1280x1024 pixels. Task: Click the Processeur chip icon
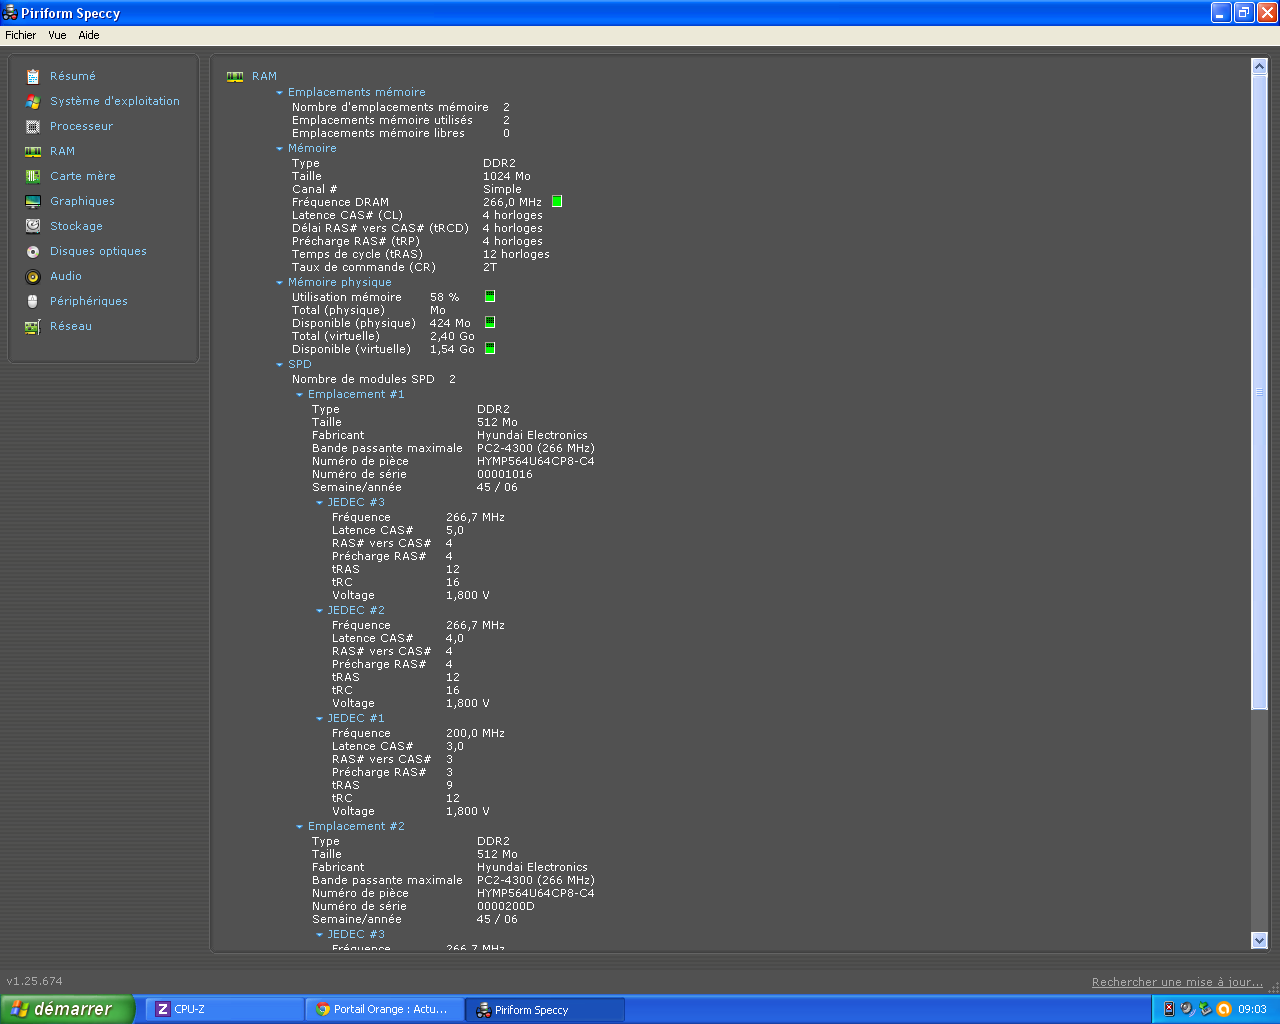point(33,126)
